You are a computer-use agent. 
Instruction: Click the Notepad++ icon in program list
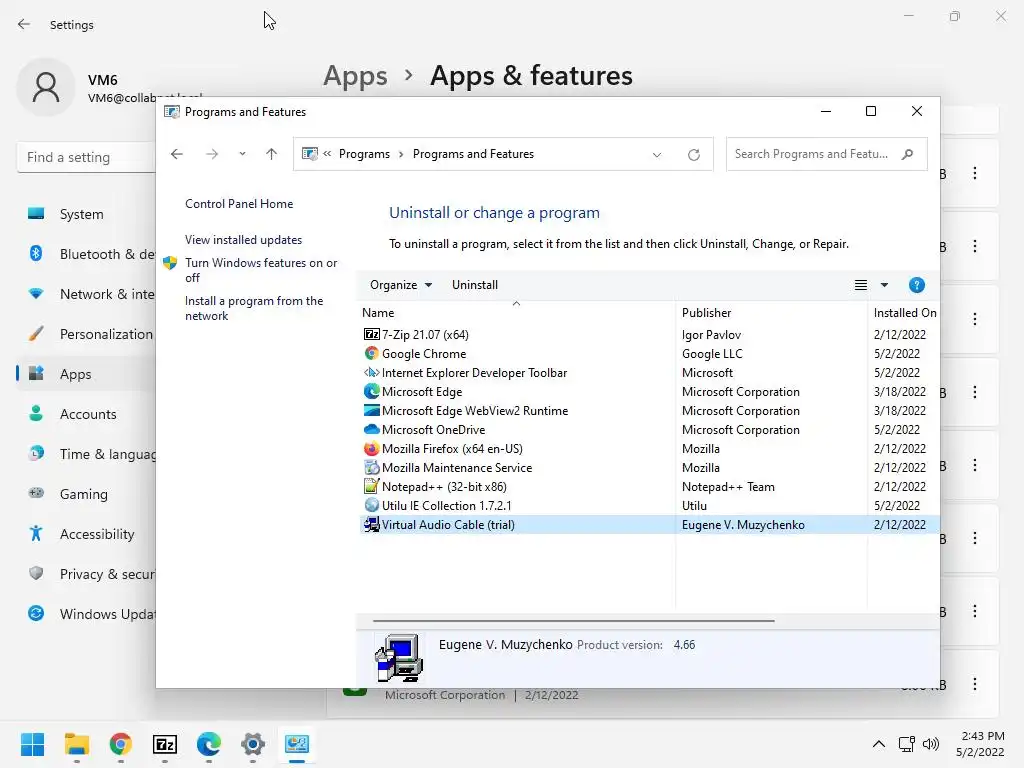[372, 487]
